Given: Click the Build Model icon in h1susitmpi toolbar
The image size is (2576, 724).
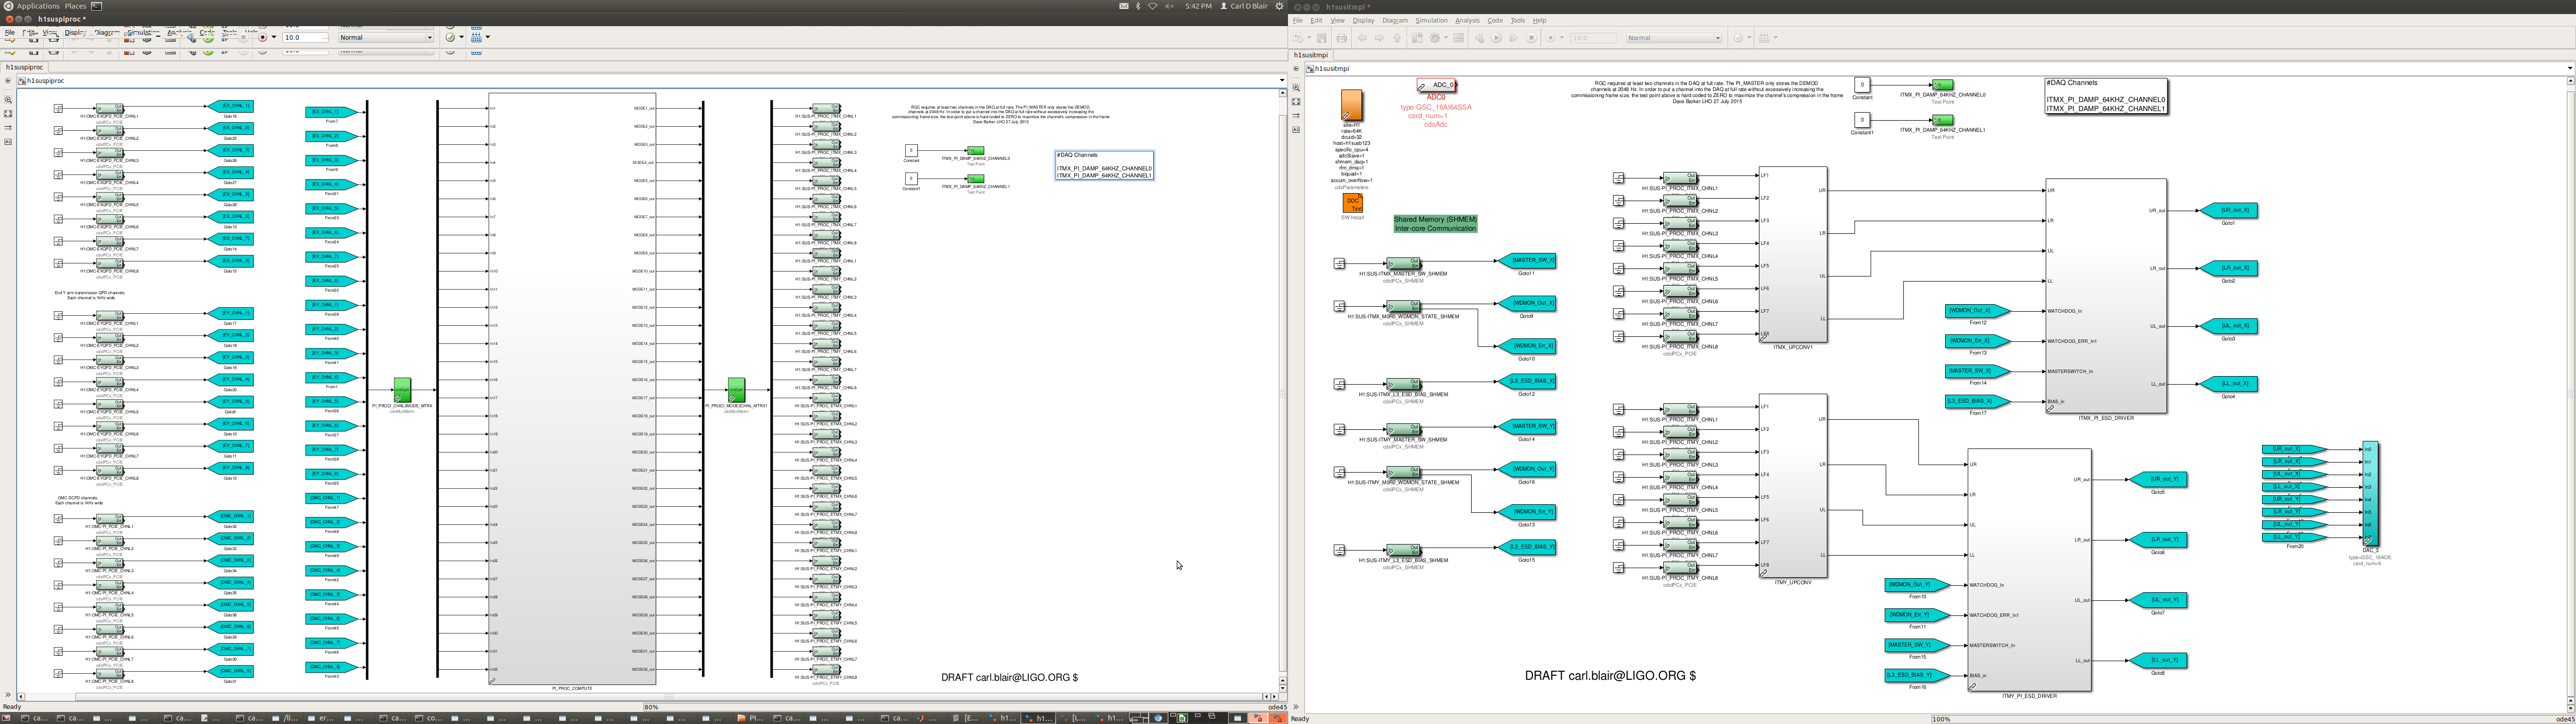Looking at the screenshot, I should click(x=1764, y=38).
